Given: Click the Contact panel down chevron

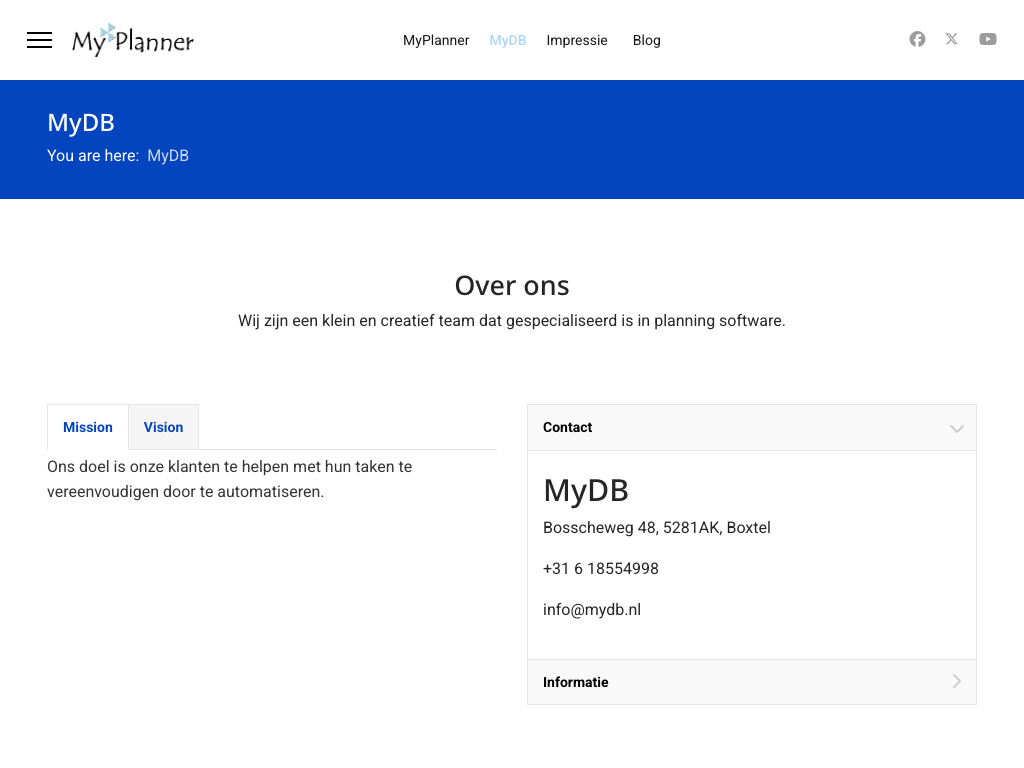Looking at the screenshot, I should click(957, 428).
